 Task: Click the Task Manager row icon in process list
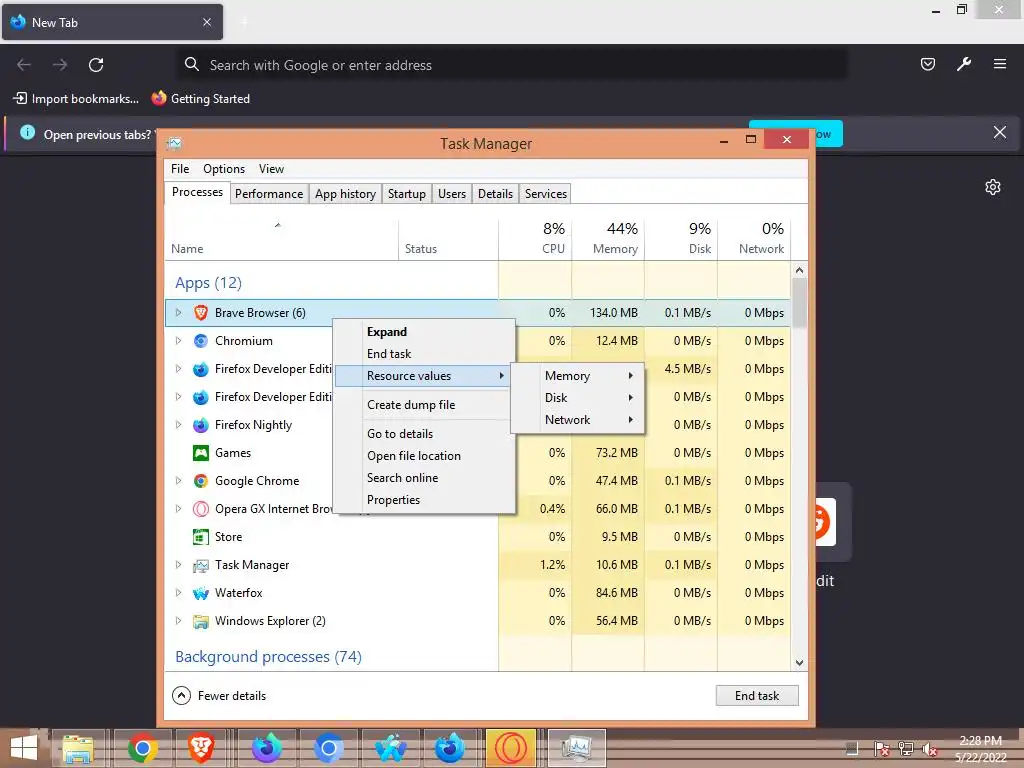click(200, 565)
